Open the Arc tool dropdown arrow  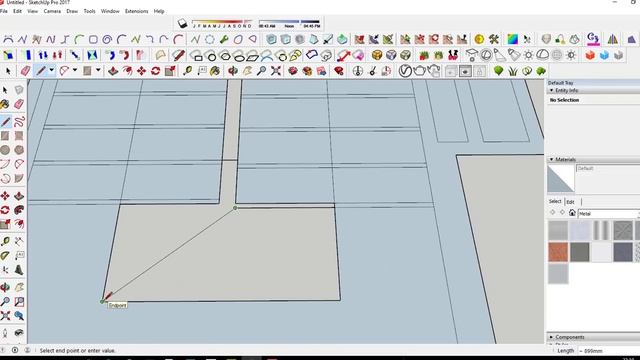[75, 71]
